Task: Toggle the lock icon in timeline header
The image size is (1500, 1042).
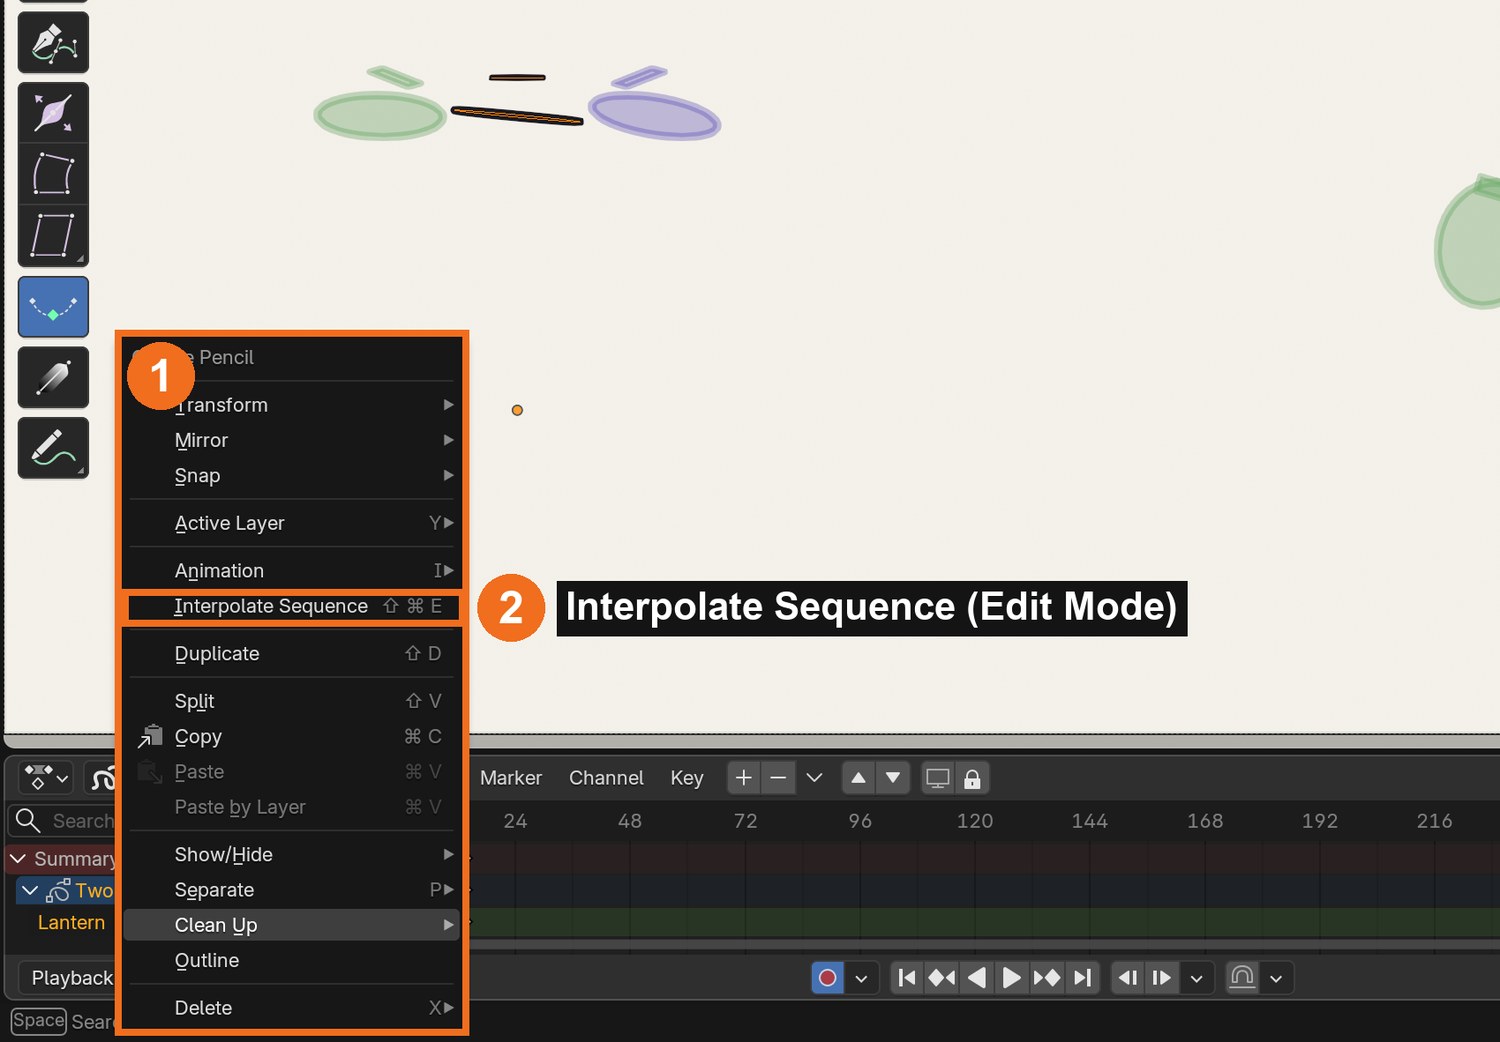Action: pos(972,778)
